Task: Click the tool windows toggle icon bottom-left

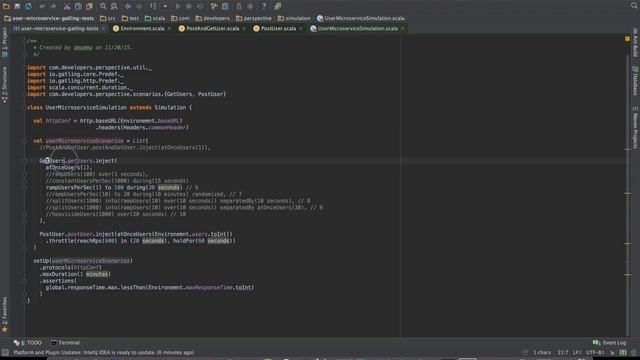Action: click(5, 352)
